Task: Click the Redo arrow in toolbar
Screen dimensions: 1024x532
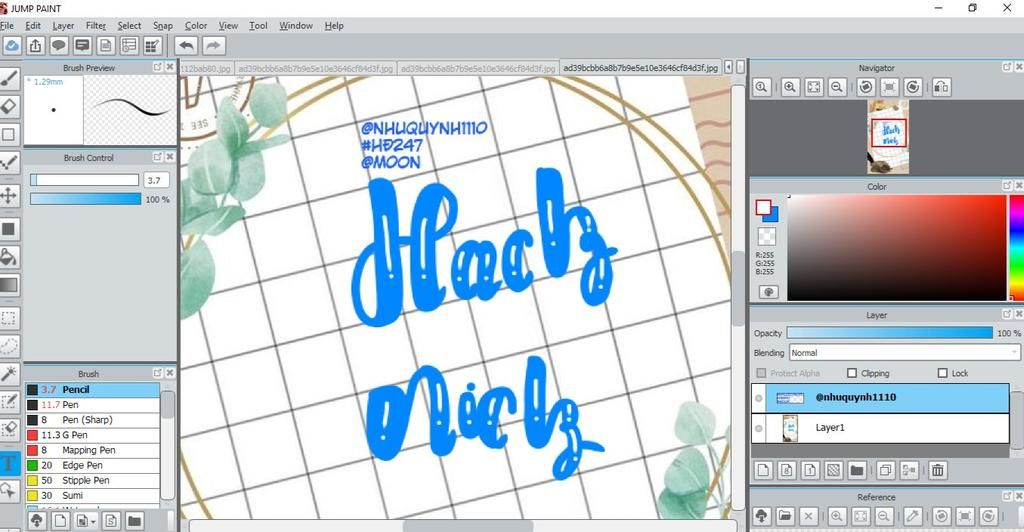Action: coord(214,46)
